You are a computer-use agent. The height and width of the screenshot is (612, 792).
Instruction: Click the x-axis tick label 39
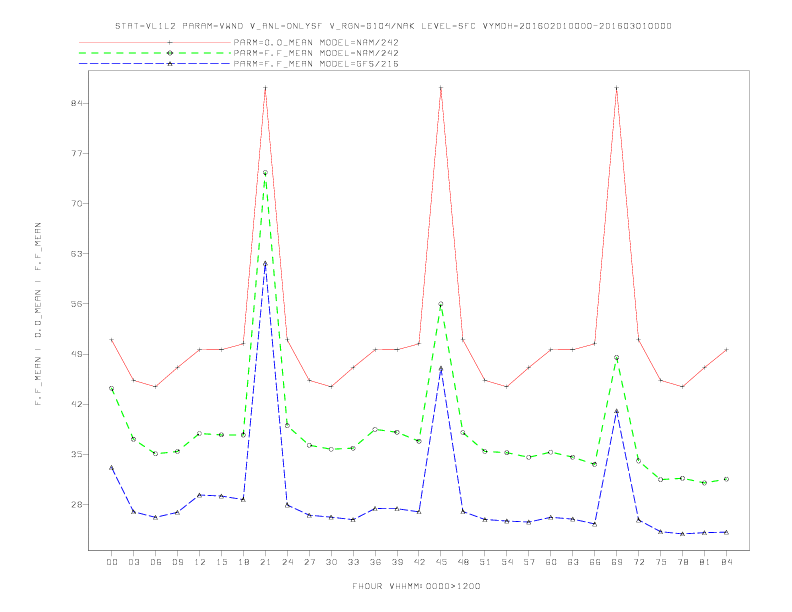pos(397,562)
